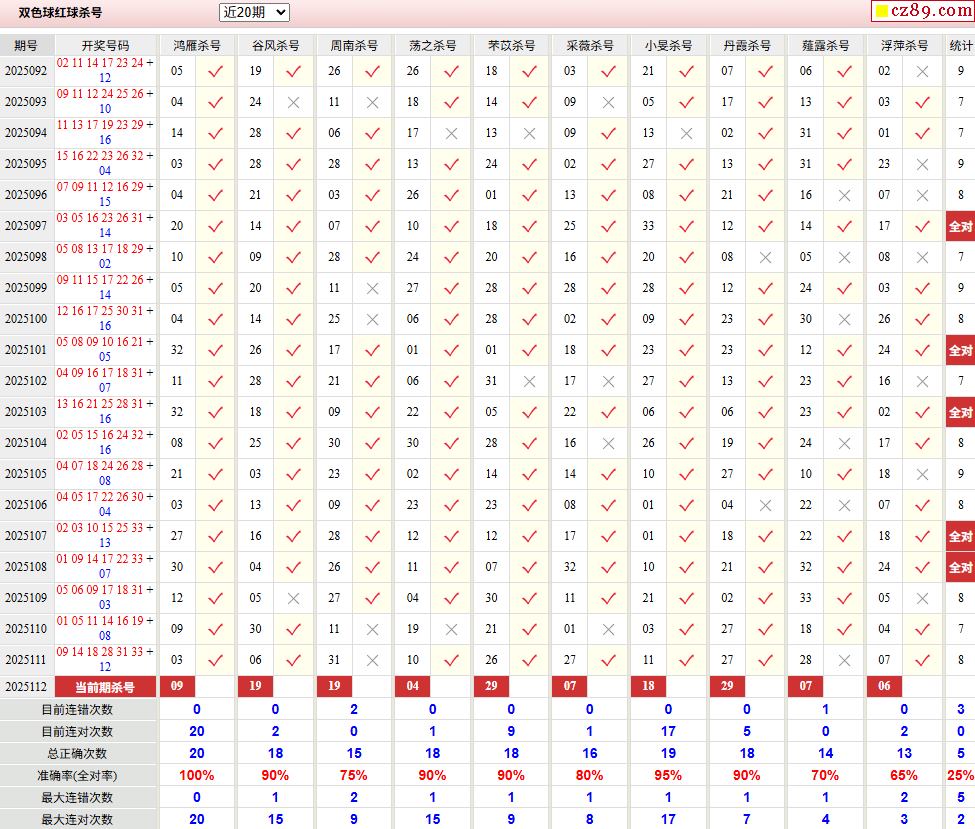975x829 pixels.
Task: Click the cross mark for 荡之杀号 in row 2025094
Action: [451, 133]
